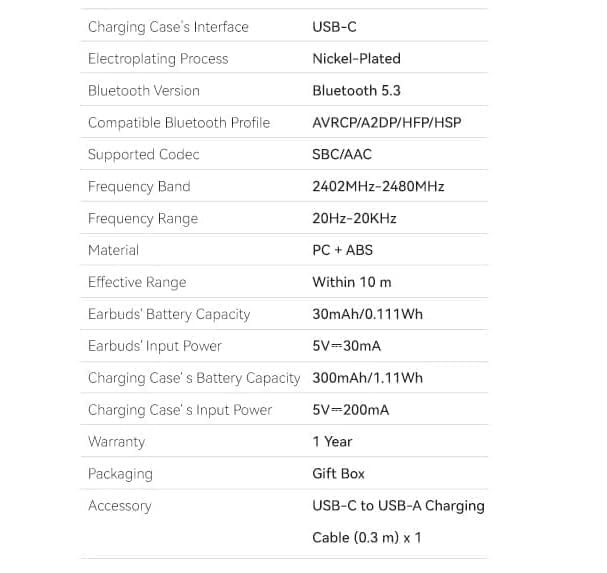Select the Gift Box packaging value
607x573 pixels.
(x=338, y=474)
